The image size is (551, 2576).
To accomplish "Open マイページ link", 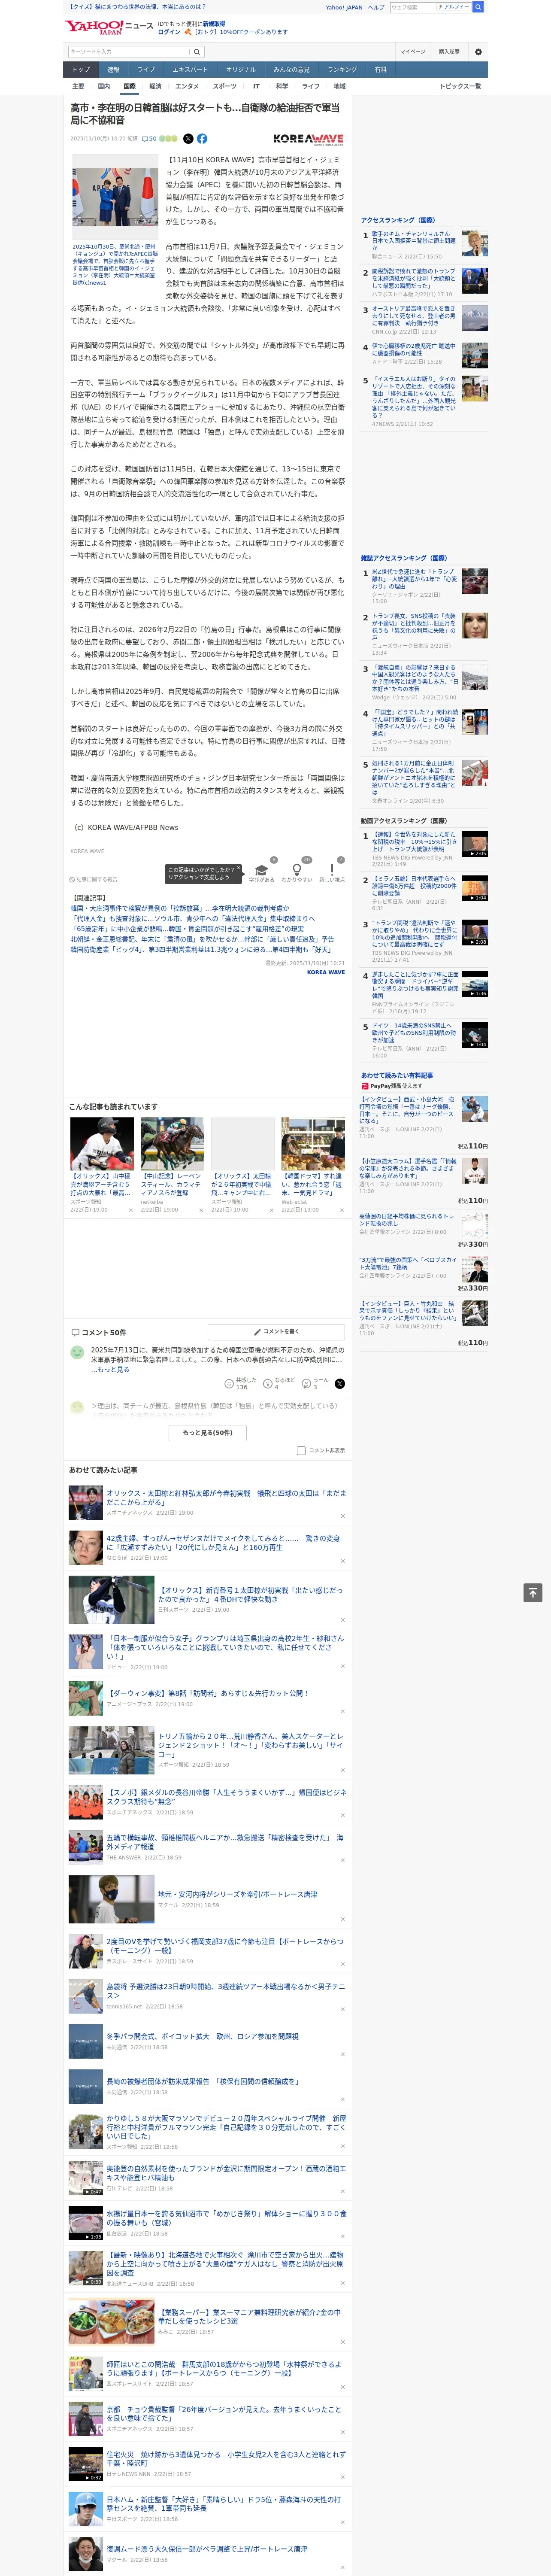I will point(413,51).
